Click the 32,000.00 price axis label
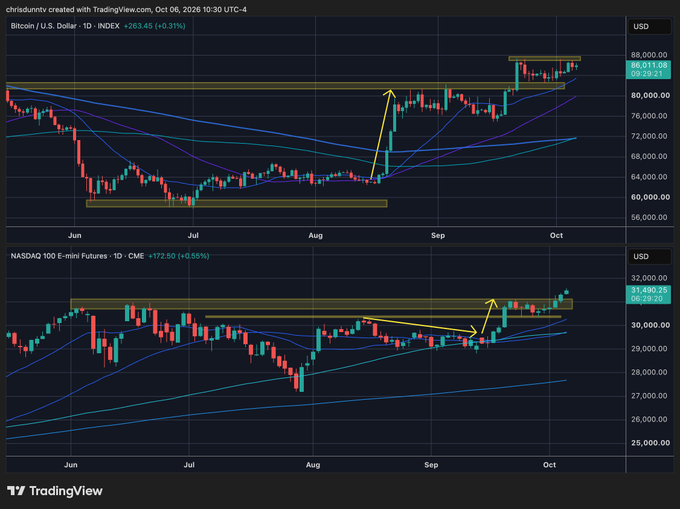 [x=649, y=278]
